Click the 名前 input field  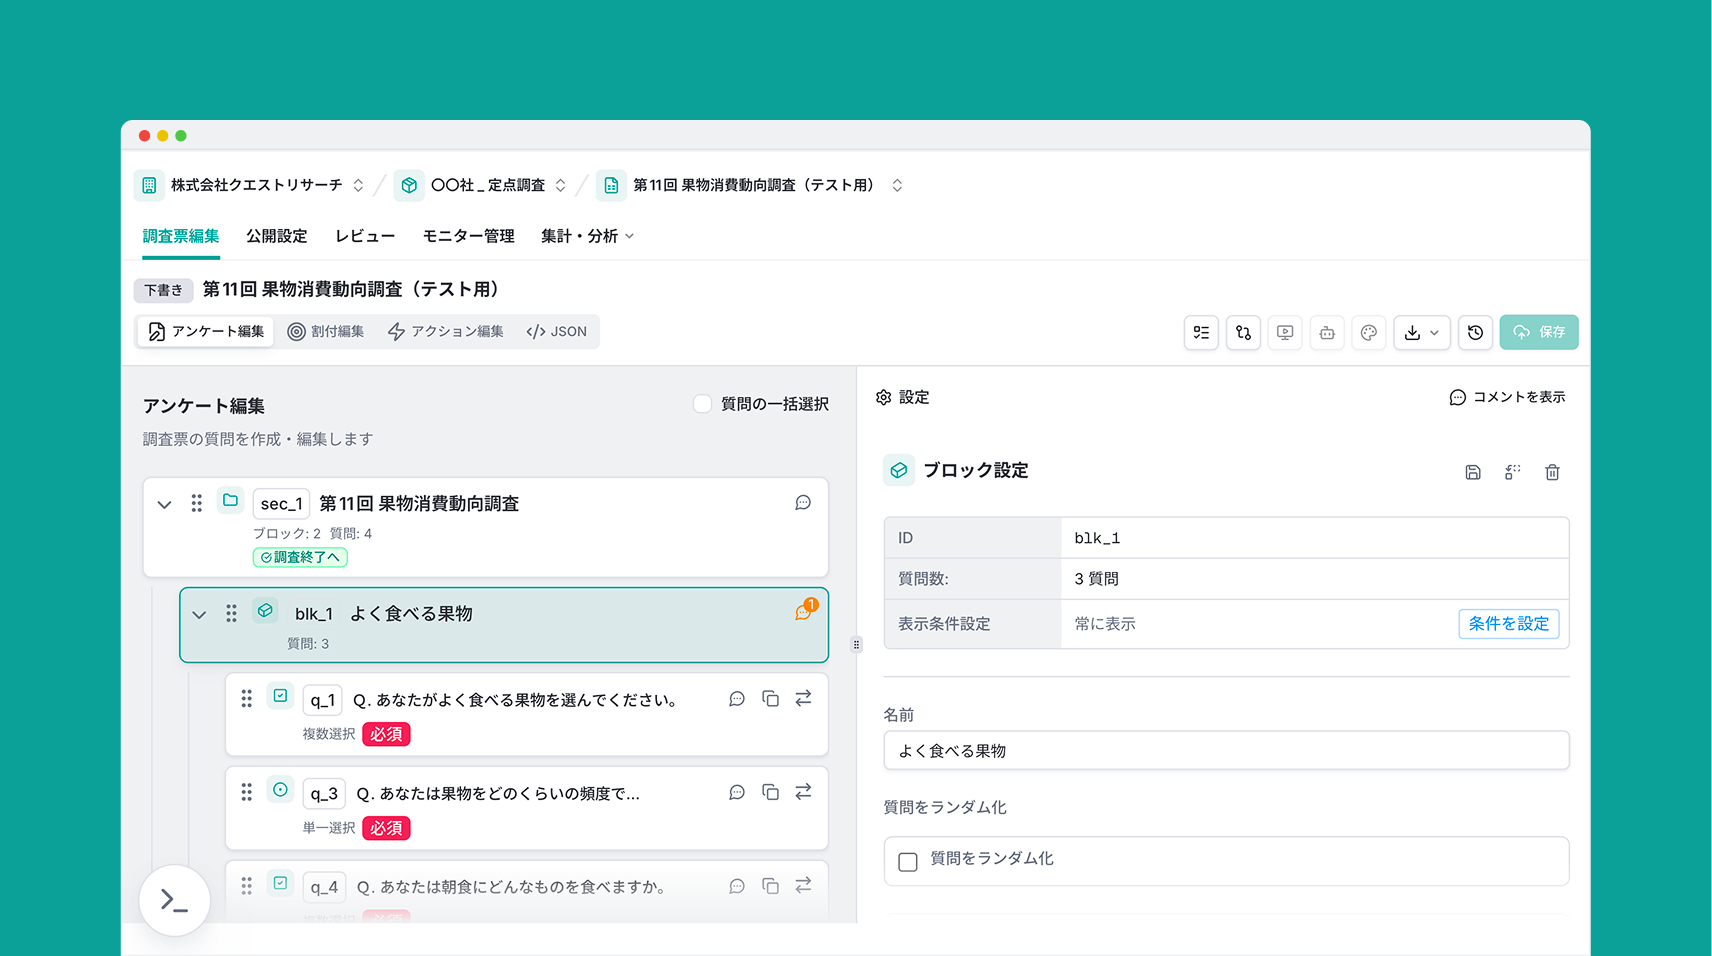click(1226, 751)
